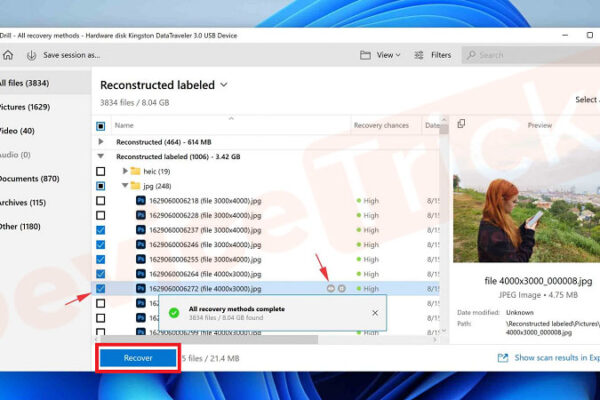Viewport: 600px width, 400px height.
Task: Expand the Reconstructed (464) group
Action: [x=101, y=142]
